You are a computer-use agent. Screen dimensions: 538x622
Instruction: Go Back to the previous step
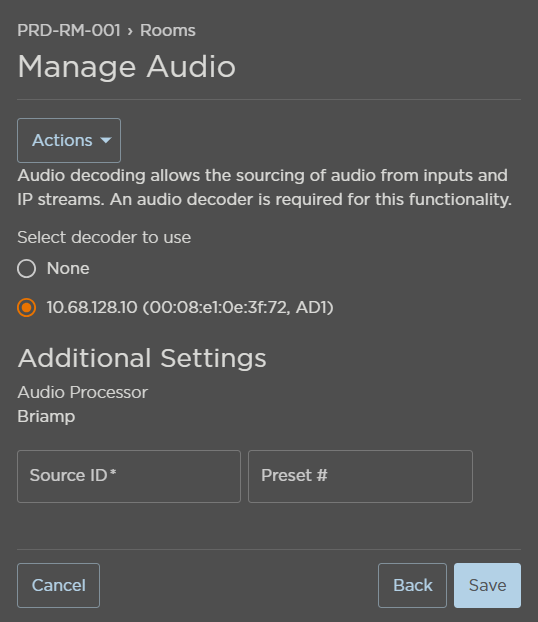[412, 586]
